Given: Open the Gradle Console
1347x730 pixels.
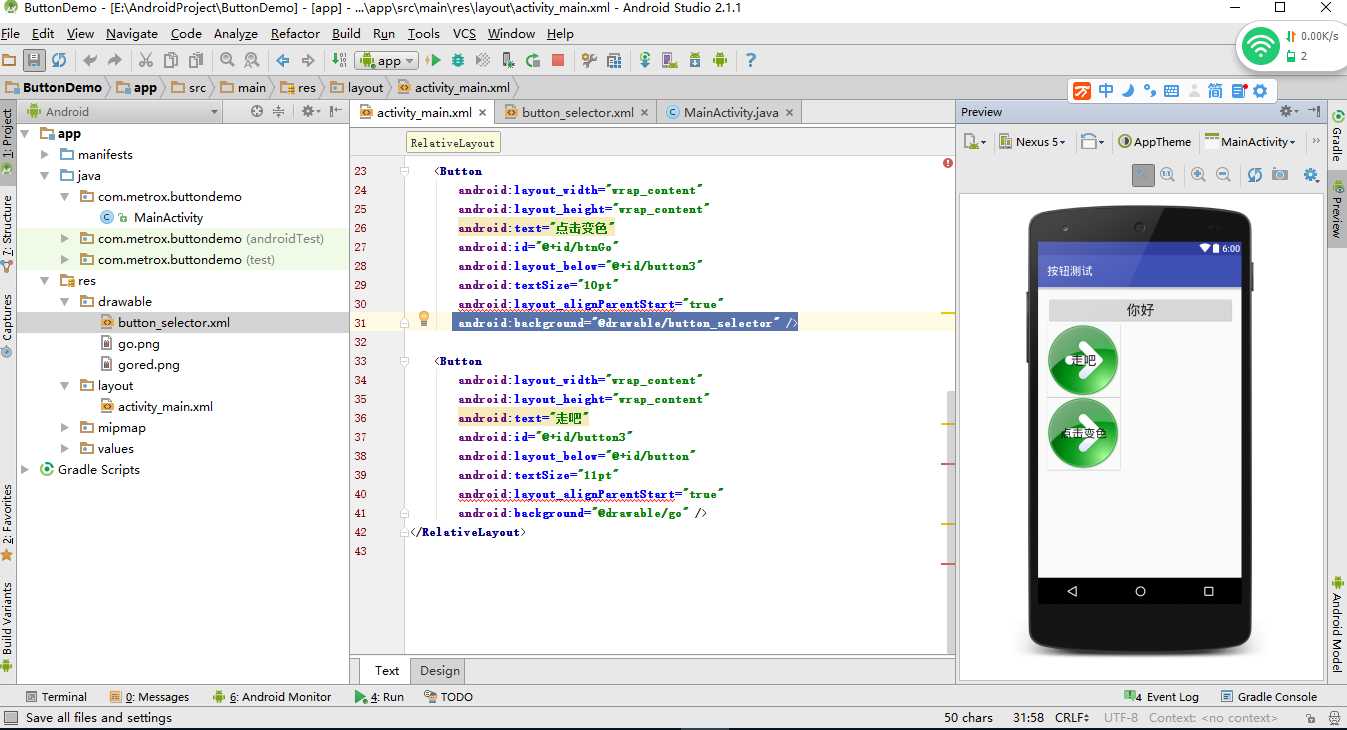Looking at the screenshot, I should pos(1268,697).
